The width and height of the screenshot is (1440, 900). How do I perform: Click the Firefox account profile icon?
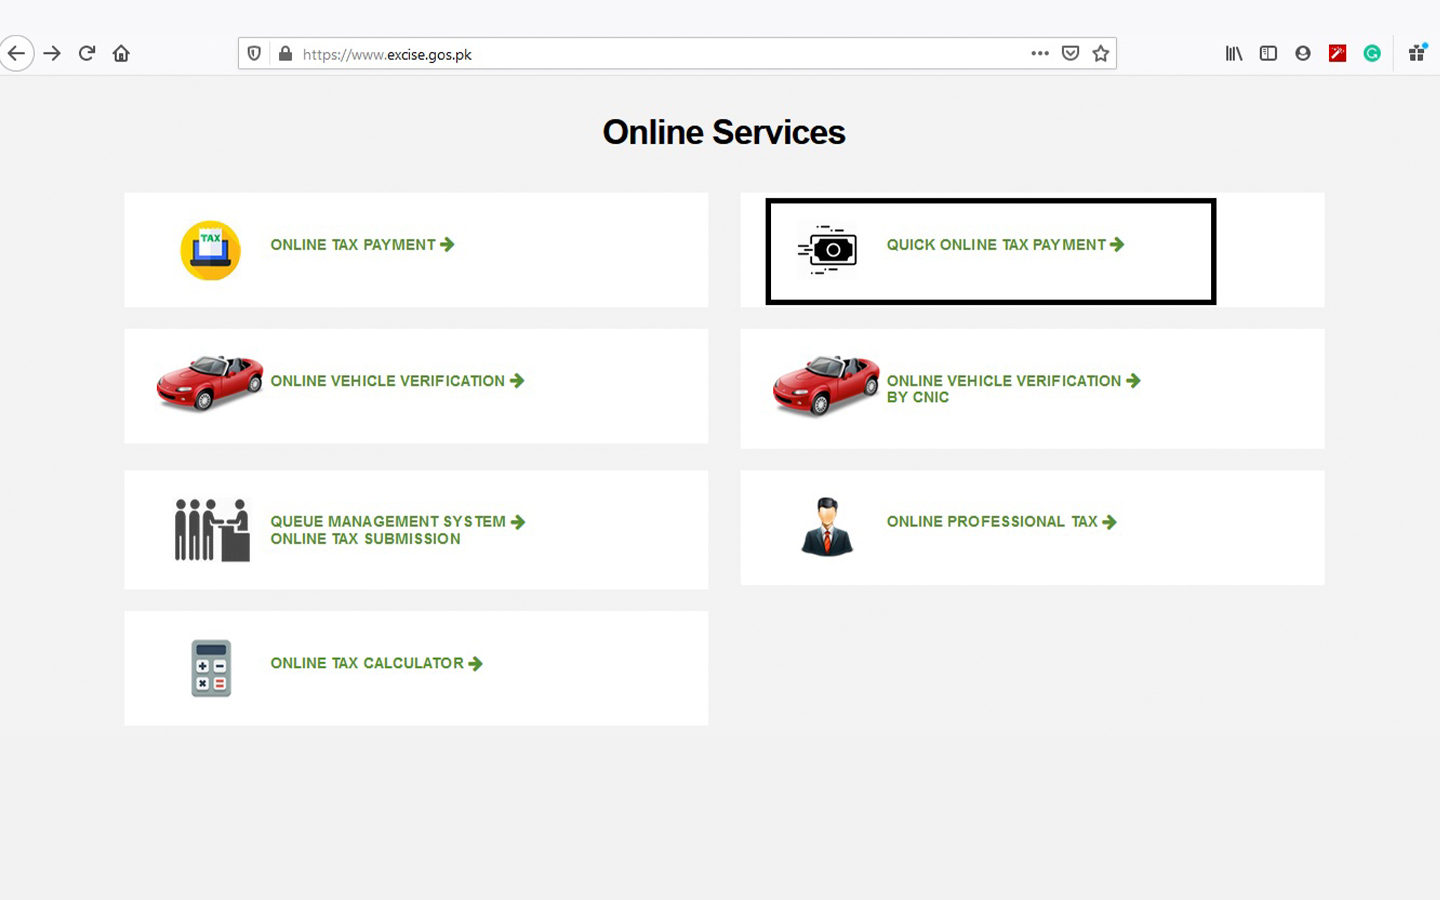click(1302, 53)
